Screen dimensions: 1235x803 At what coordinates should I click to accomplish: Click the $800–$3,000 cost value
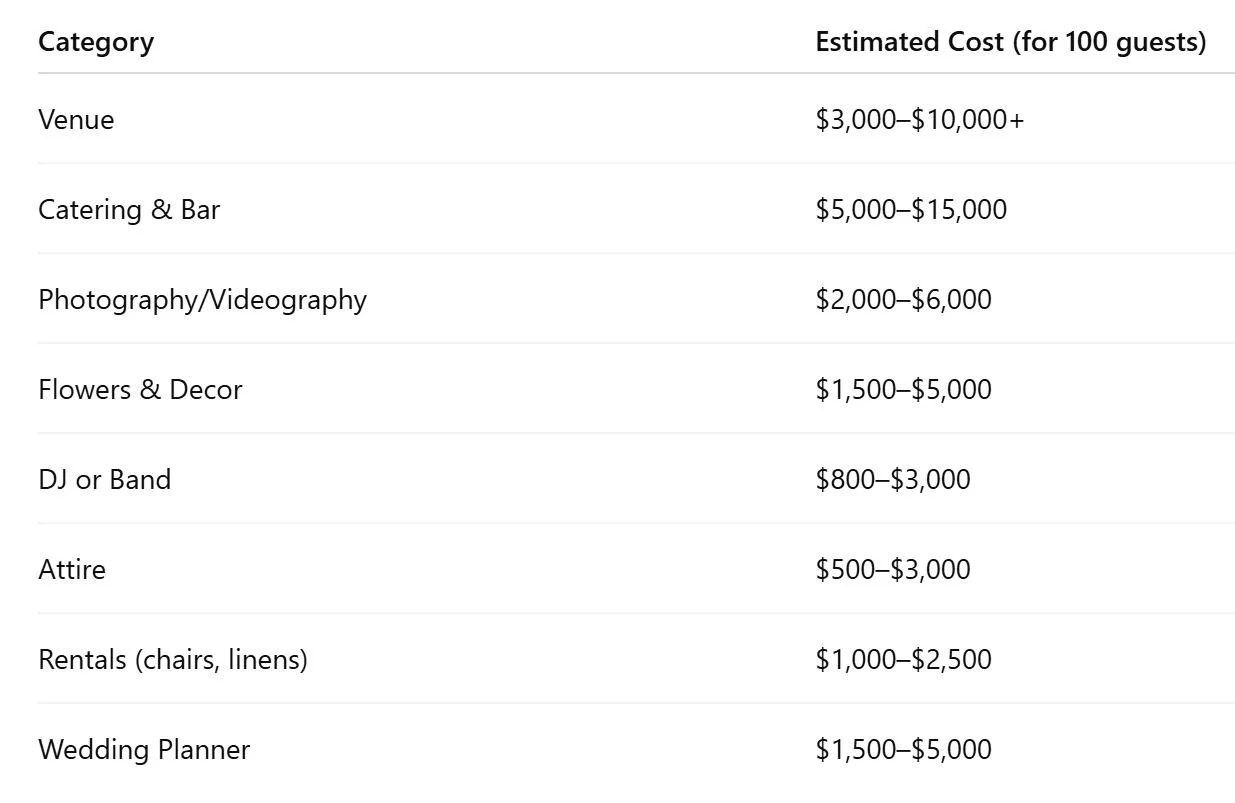(892, 480)
